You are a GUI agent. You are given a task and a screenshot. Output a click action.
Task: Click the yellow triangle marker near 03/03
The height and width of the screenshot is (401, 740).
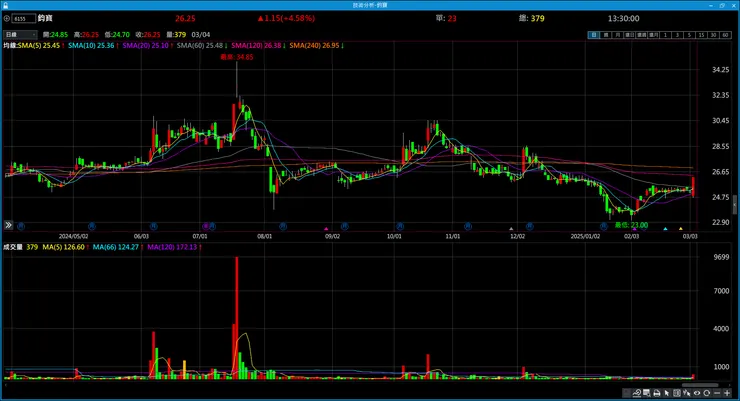681,229
